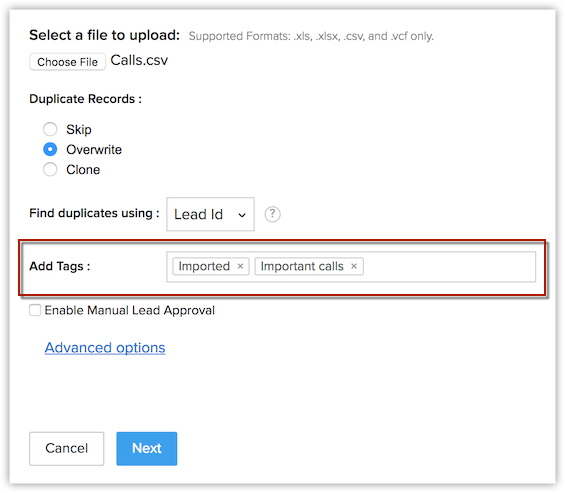Select the Skip radio option

pos(50,129)
